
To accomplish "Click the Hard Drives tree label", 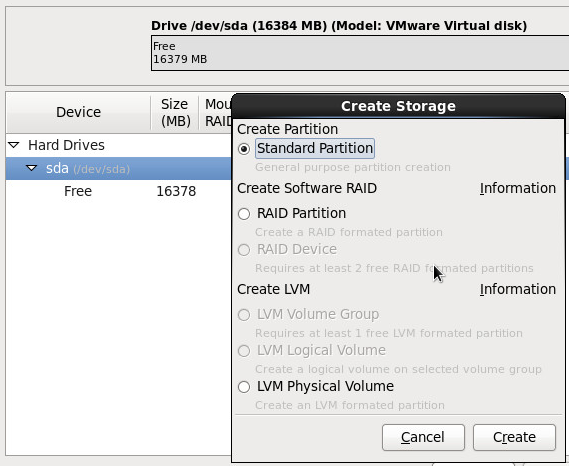I will pyautogui.click(x=66, y=145).
